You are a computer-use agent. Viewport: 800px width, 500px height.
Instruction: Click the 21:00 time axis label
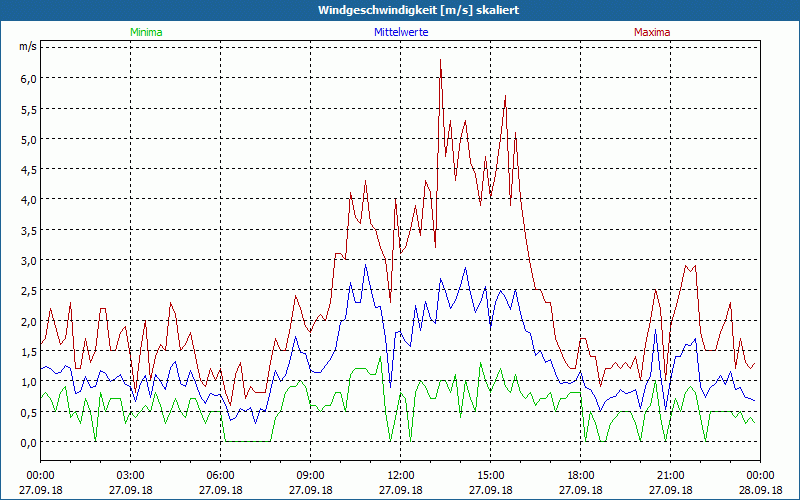pos(670,476)
